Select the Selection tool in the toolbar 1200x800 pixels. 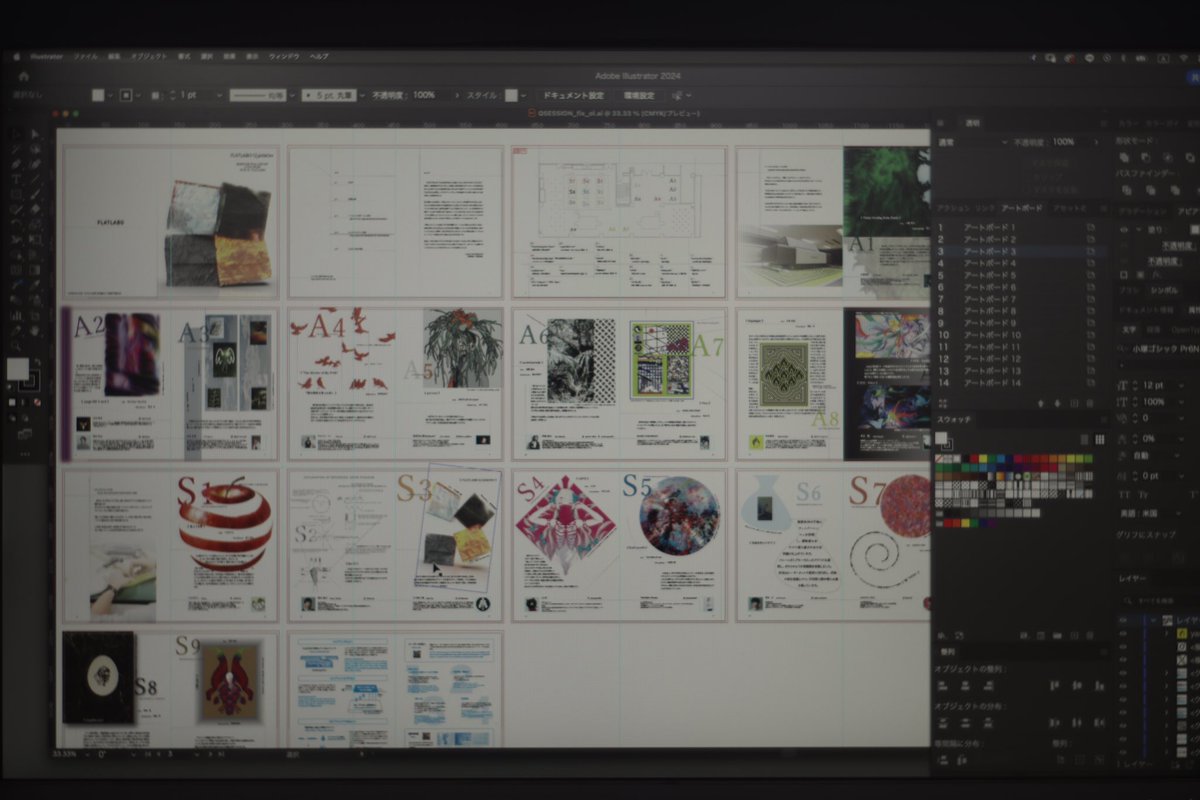[x=17, y=133]
